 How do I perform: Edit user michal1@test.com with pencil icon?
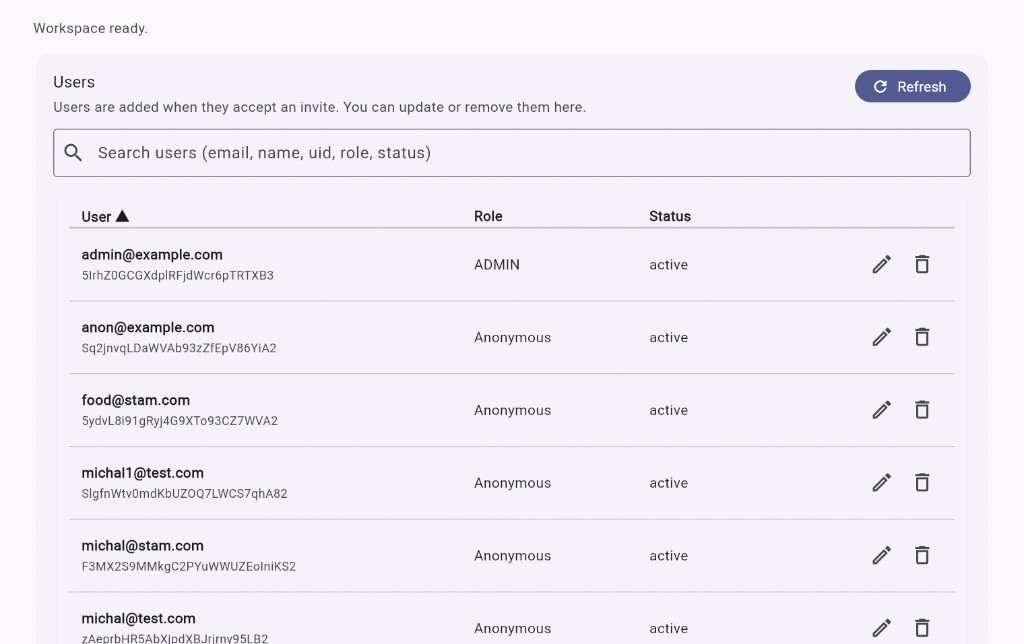(882, 483)
